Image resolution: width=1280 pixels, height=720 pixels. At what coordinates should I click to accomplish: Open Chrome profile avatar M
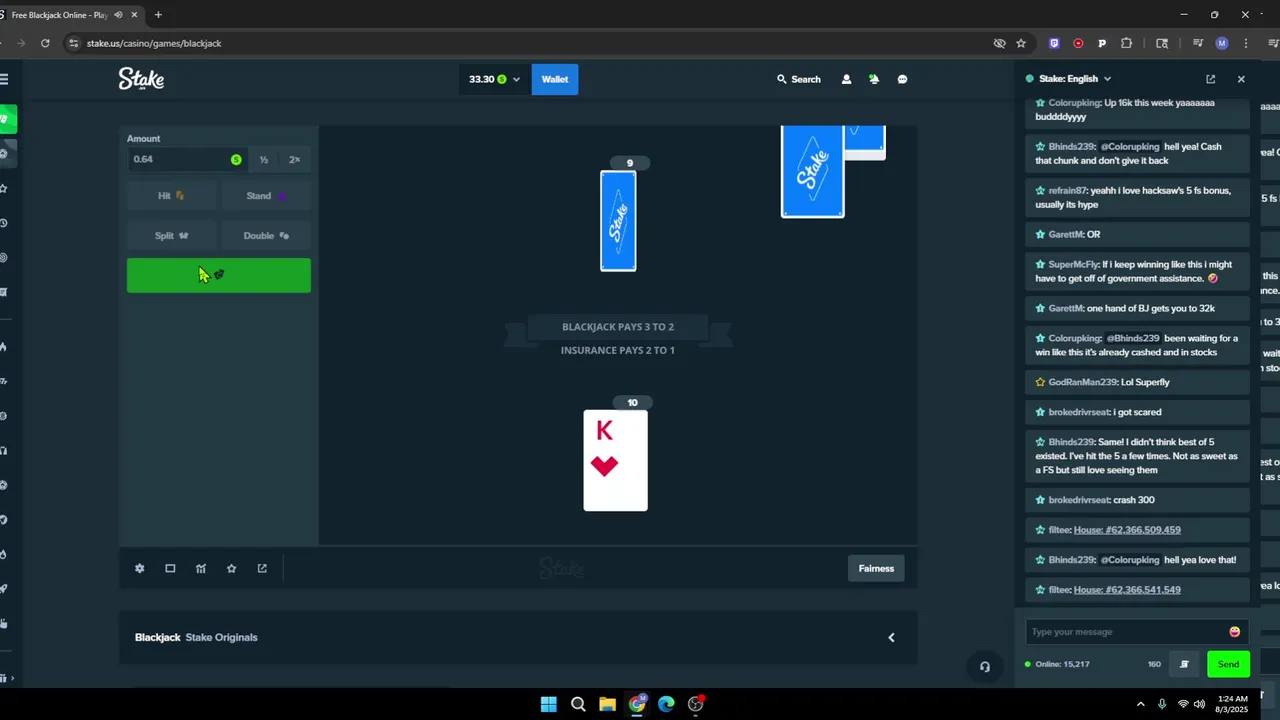tap(1221, 43)
